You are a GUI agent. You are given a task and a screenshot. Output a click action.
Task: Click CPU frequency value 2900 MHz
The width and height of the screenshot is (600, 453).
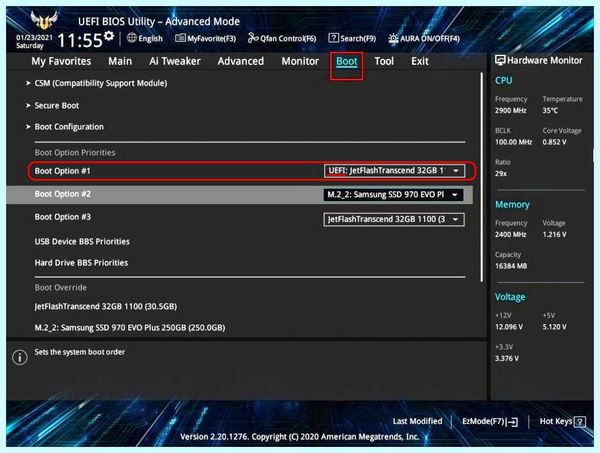[510, 111]
